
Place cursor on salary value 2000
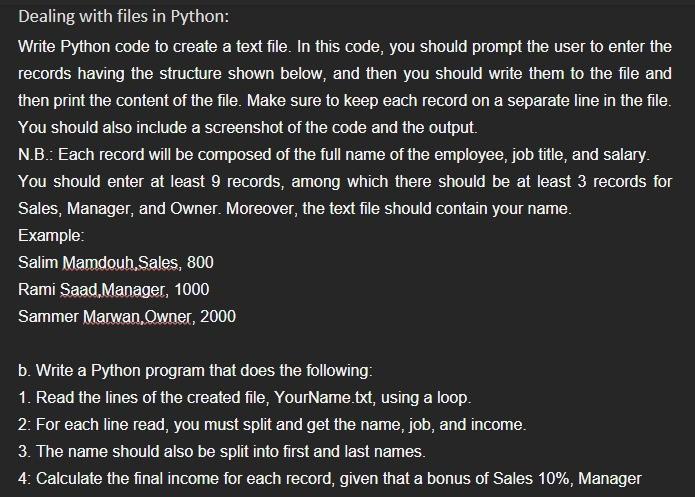point(218,317)
